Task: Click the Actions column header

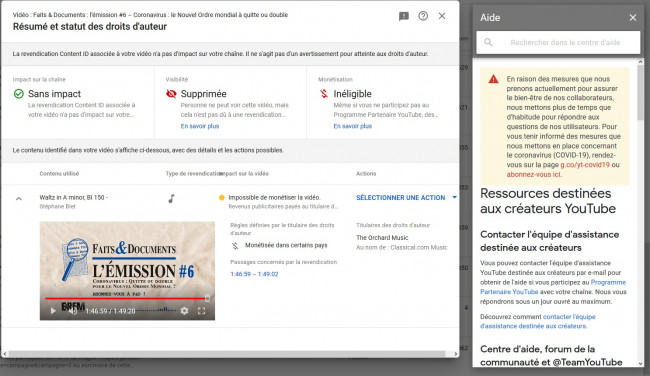Action: click(x=366, y=174)
